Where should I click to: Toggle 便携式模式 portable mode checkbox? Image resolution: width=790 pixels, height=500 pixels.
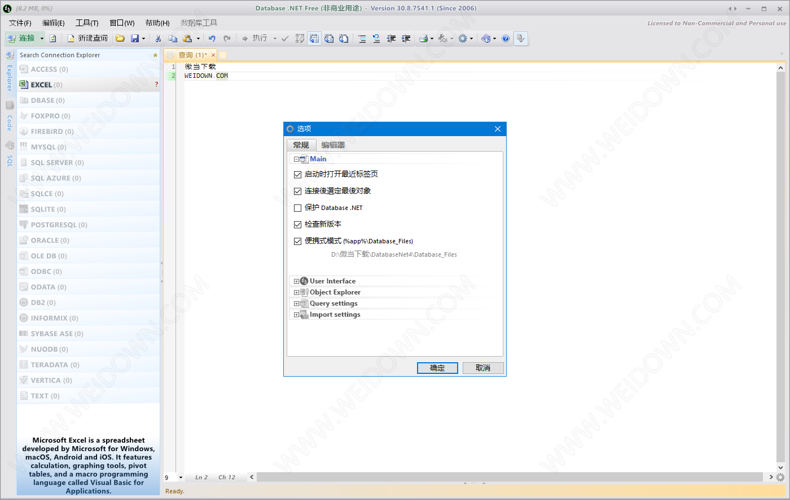coord(297,241)
